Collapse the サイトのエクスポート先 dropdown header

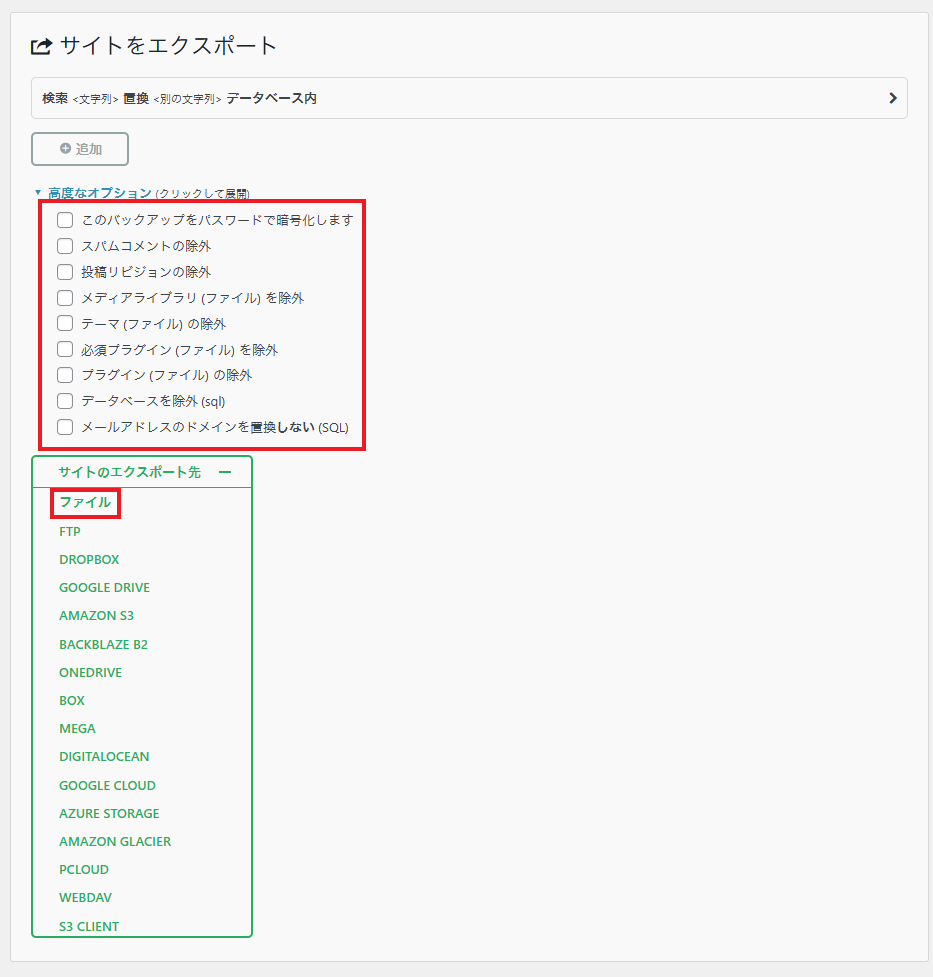[142, 472]
